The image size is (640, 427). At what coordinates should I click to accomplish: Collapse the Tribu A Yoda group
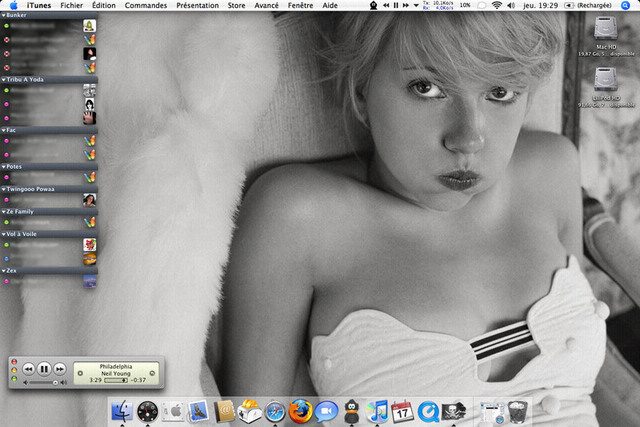[4, 80]
